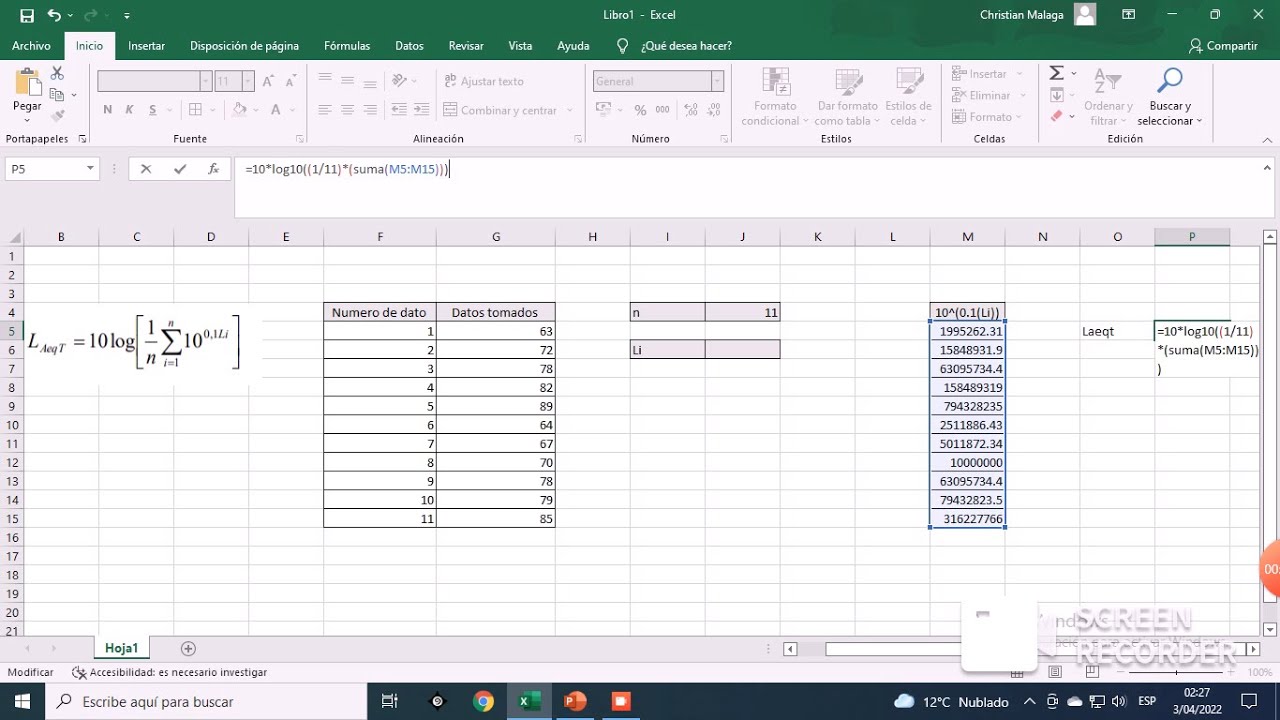Screen dimensions: 1280x720
Task: Open the Revisar tab
Action: tap(466, 46)
